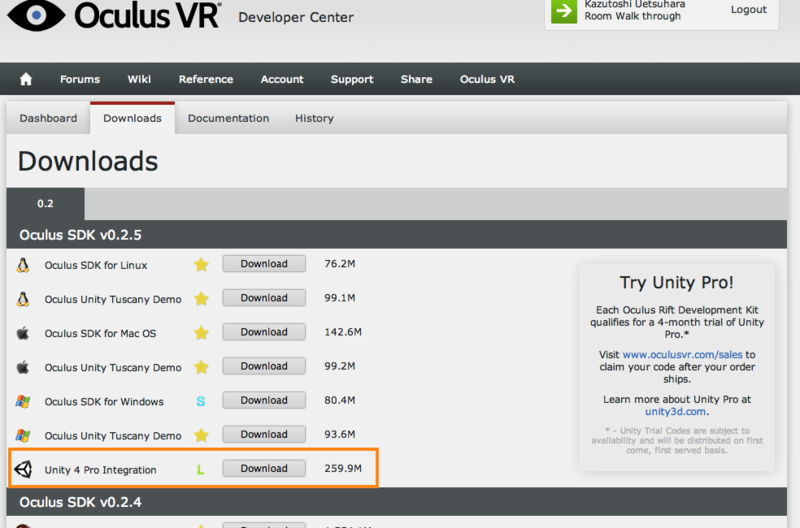Screen dimensions: 800x528
Task: Click star icon on 99.2M Tuscany Demo row
Action: (202, 367)
